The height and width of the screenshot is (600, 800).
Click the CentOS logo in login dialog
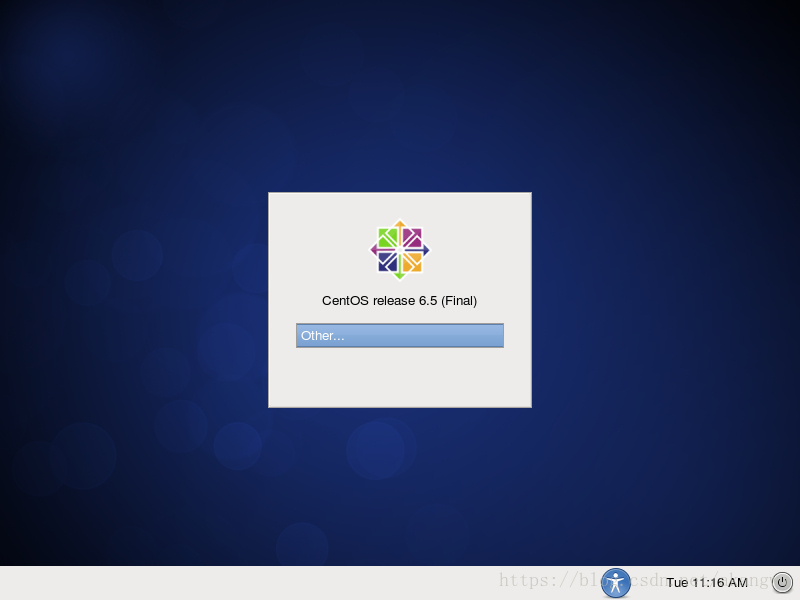coord(399,250)
